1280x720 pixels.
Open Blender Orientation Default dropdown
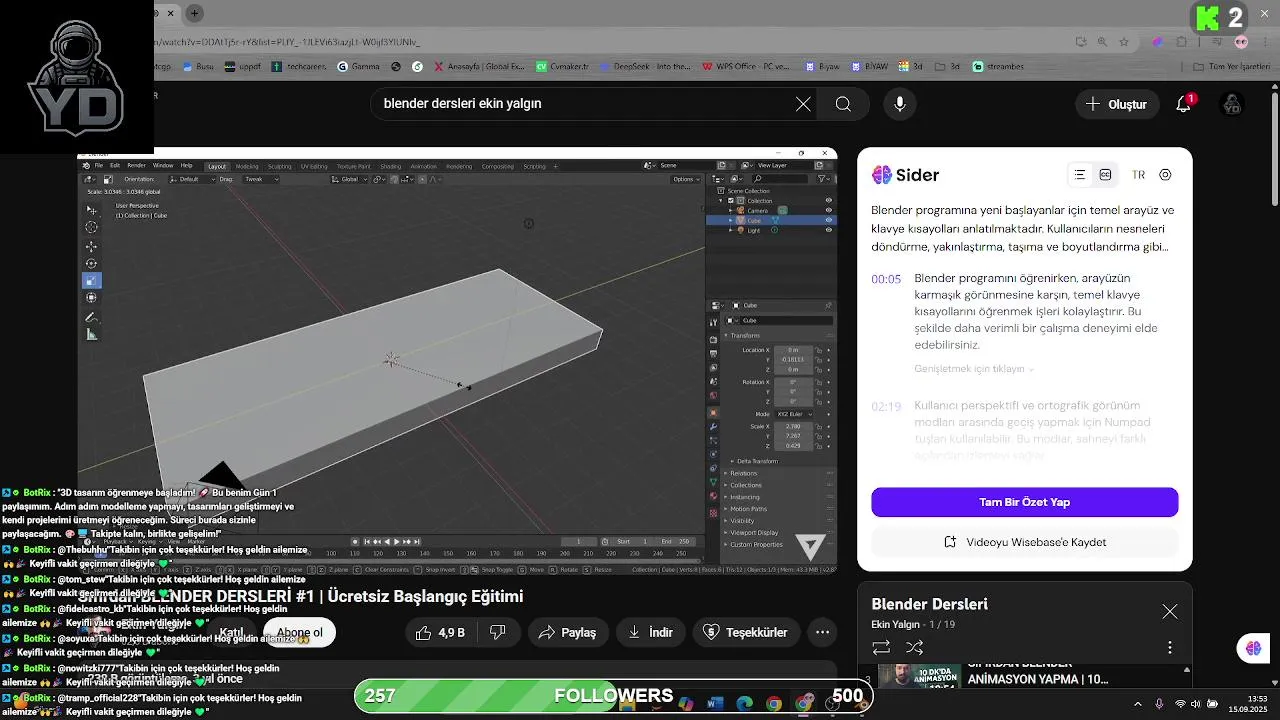[190, 179]
